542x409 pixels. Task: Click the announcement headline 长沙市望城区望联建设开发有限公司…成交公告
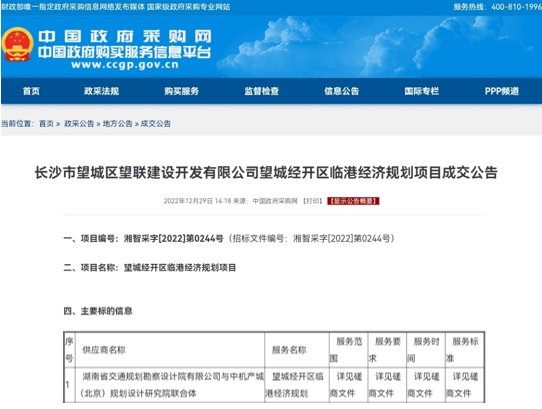(266, 173)
